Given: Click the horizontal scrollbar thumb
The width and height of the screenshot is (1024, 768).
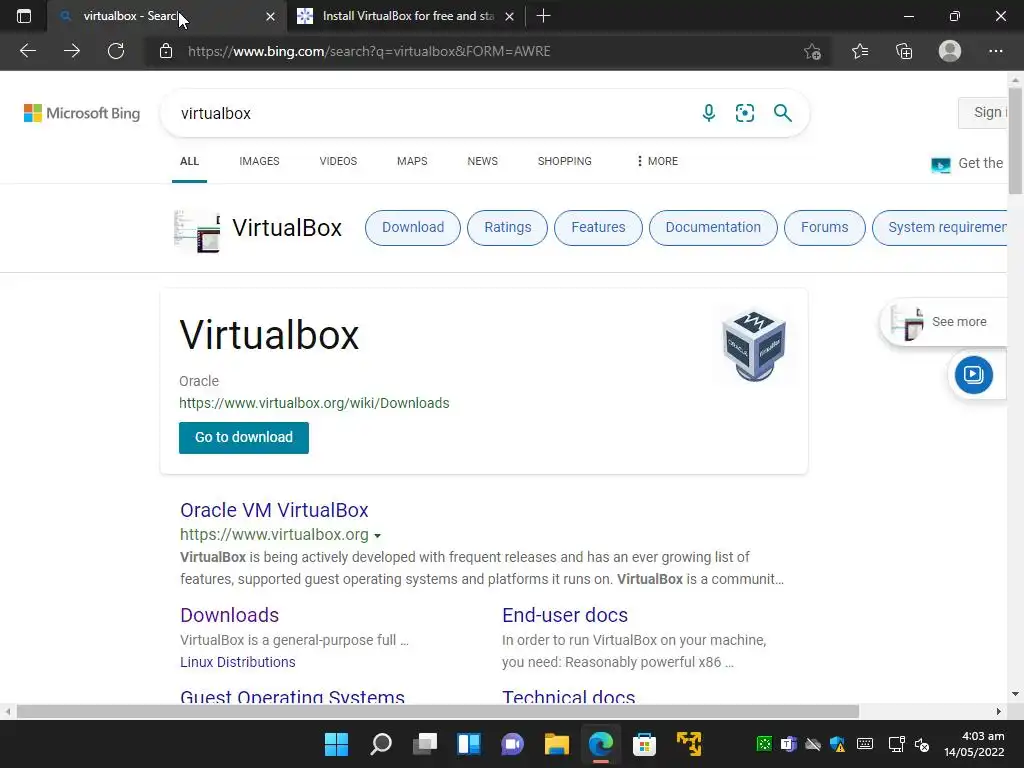Looking at the screenshot, I should 438,711.
